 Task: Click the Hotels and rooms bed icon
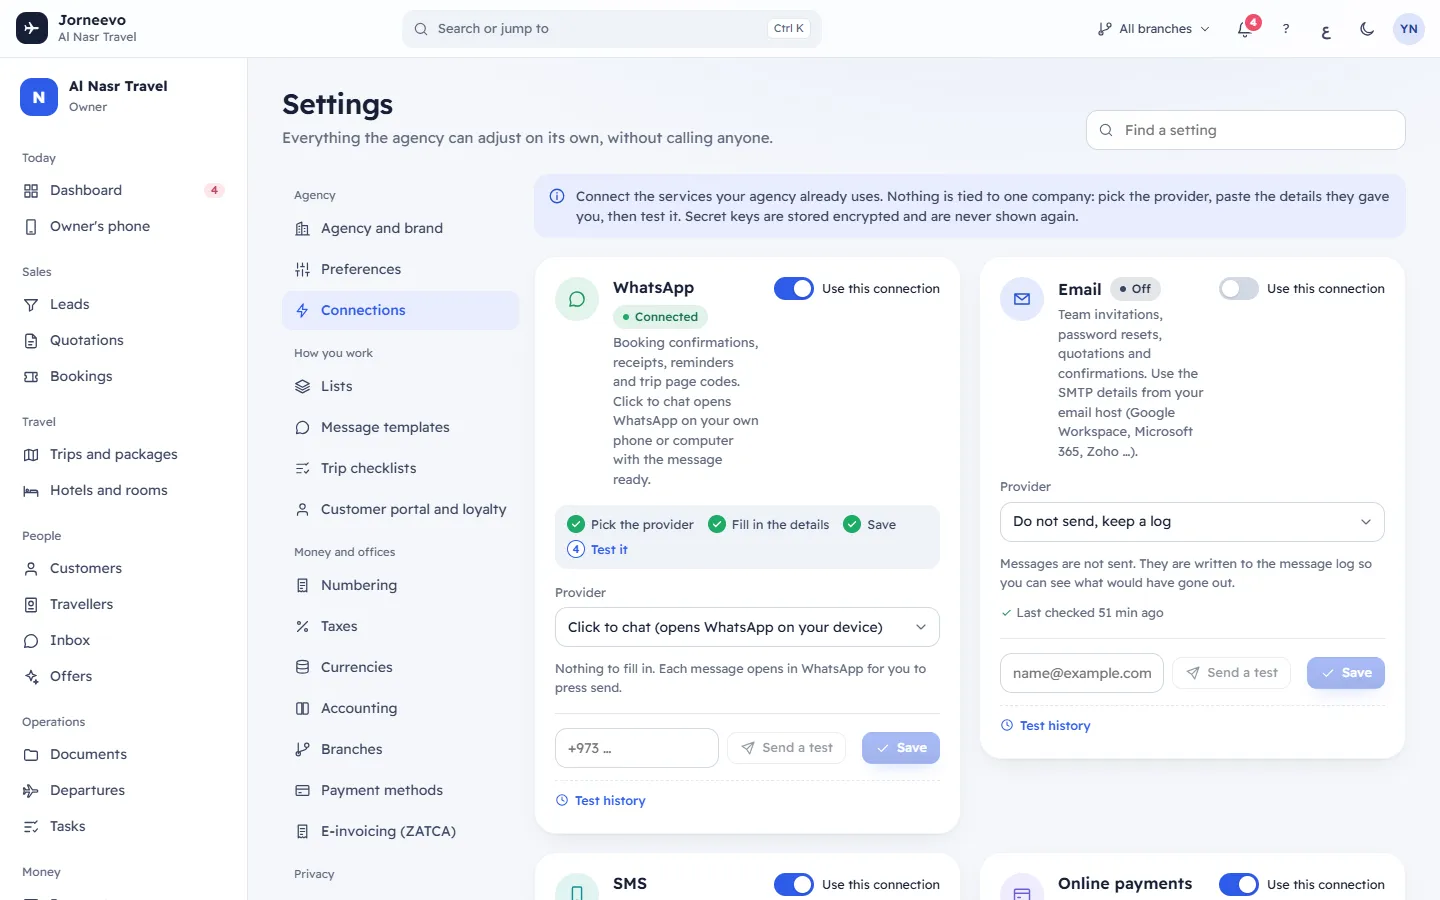[31, 491]
